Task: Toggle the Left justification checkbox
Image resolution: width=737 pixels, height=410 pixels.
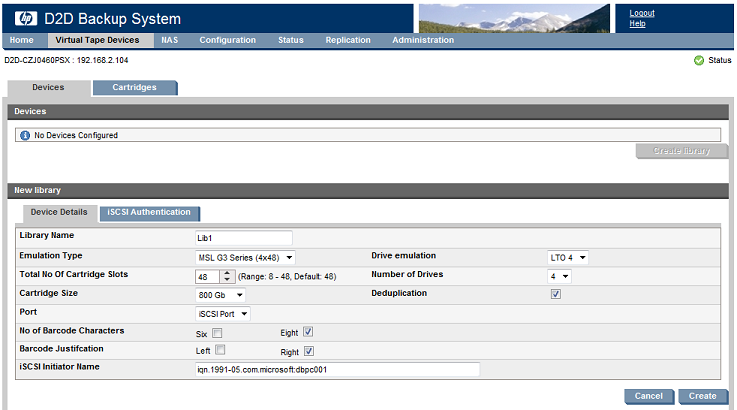Action: 220,350
